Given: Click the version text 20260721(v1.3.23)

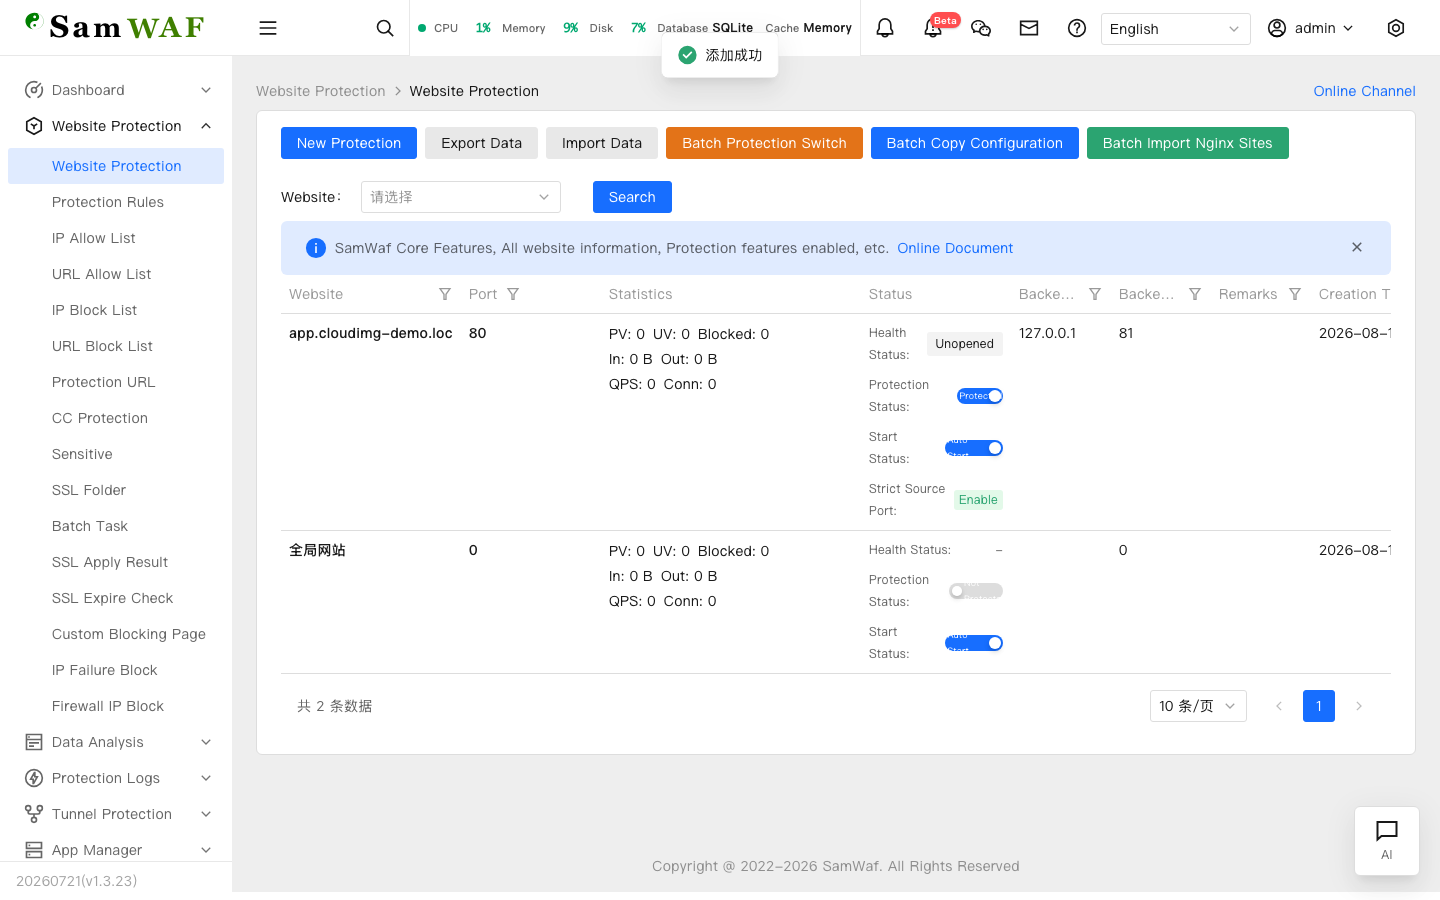Looking at the screenshot, I should point(77,881).
